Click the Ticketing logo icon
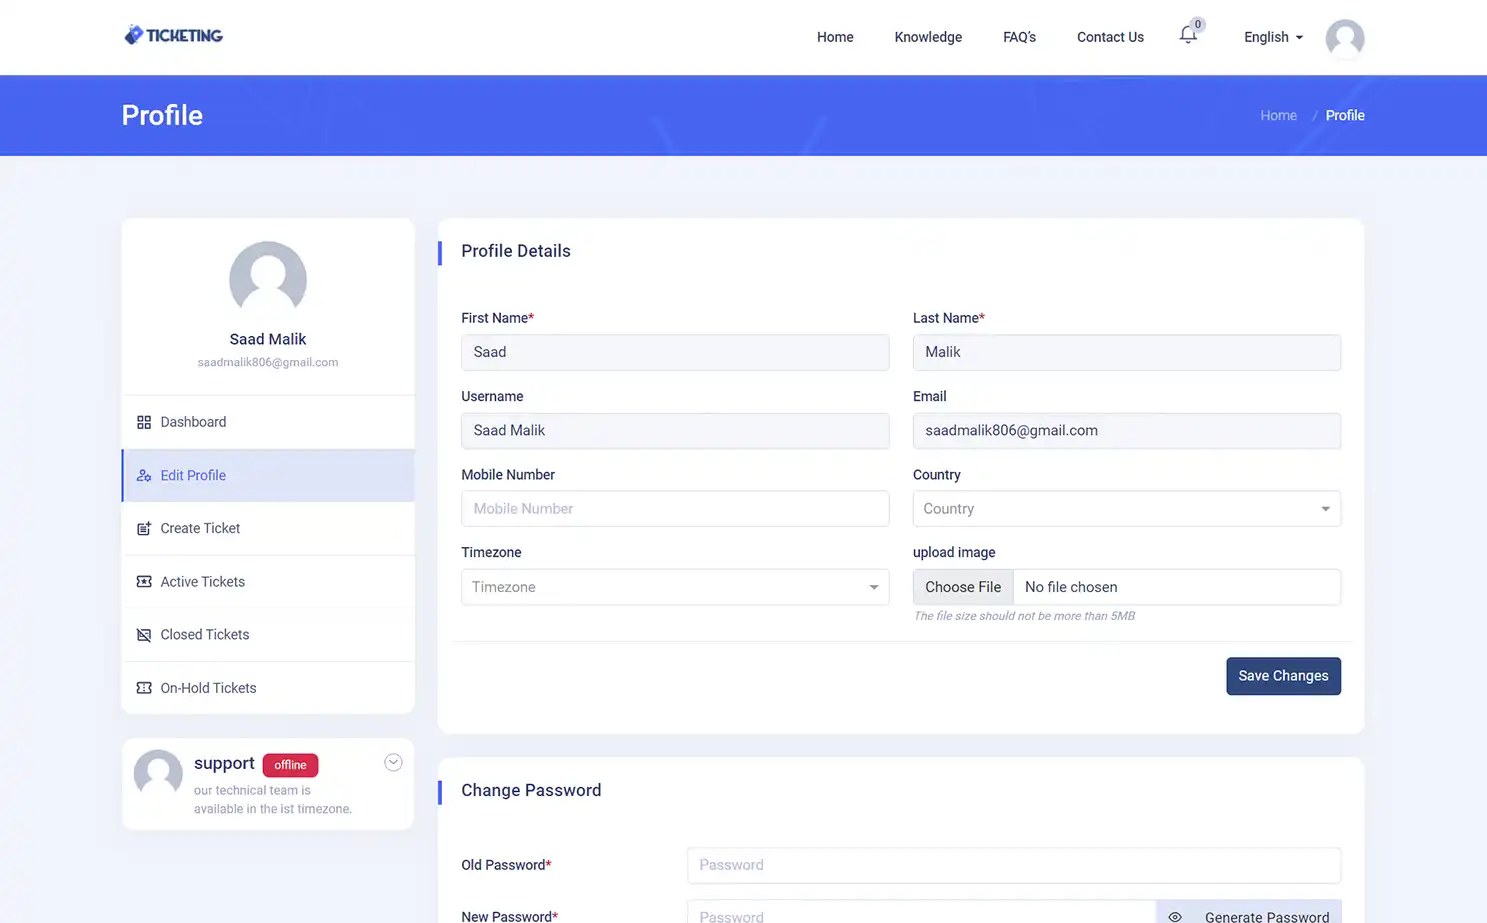Screen dimensions: 1487x923 (x=133, y=34)
